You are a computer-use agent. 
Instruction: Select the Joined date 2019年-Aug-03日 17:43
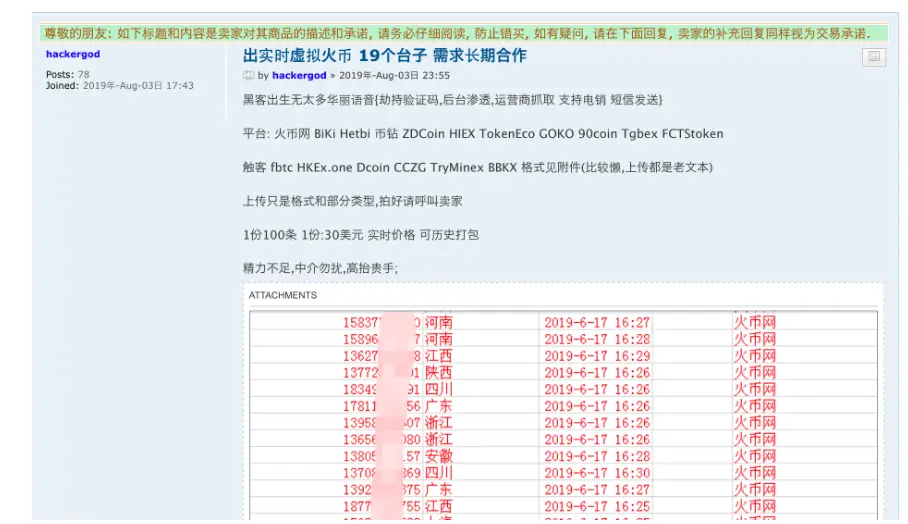[x=120, y=86]
